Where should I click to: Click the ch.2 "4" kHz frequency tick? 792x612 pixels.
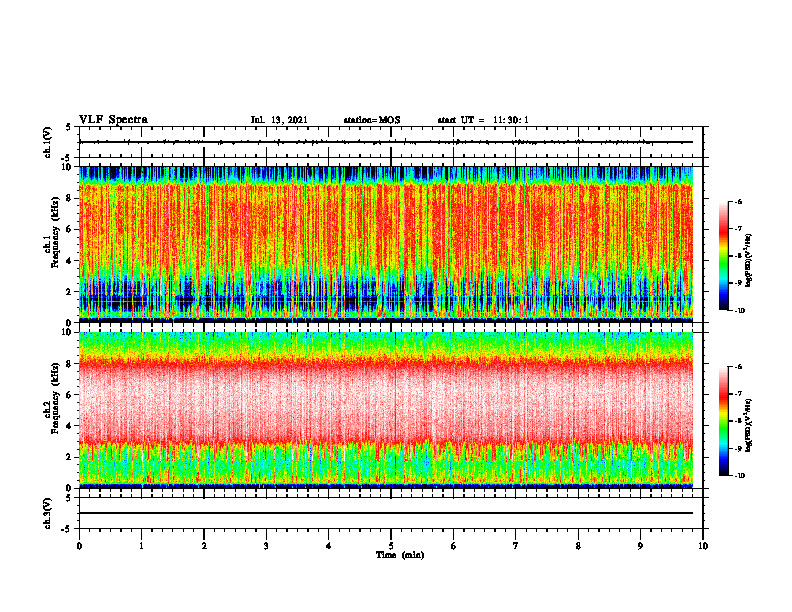(x=70, y=426)
